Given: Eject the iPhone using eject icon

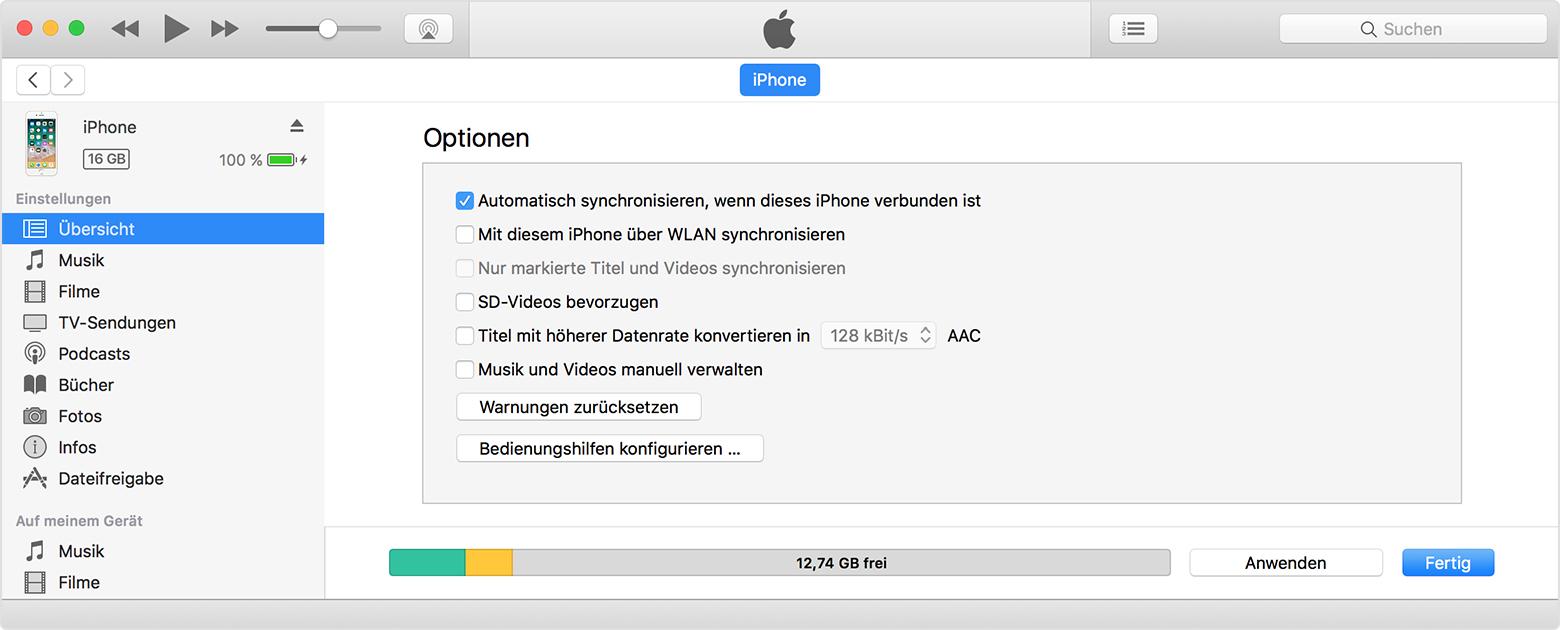Looking at the screenshot, I should point(296,126).
